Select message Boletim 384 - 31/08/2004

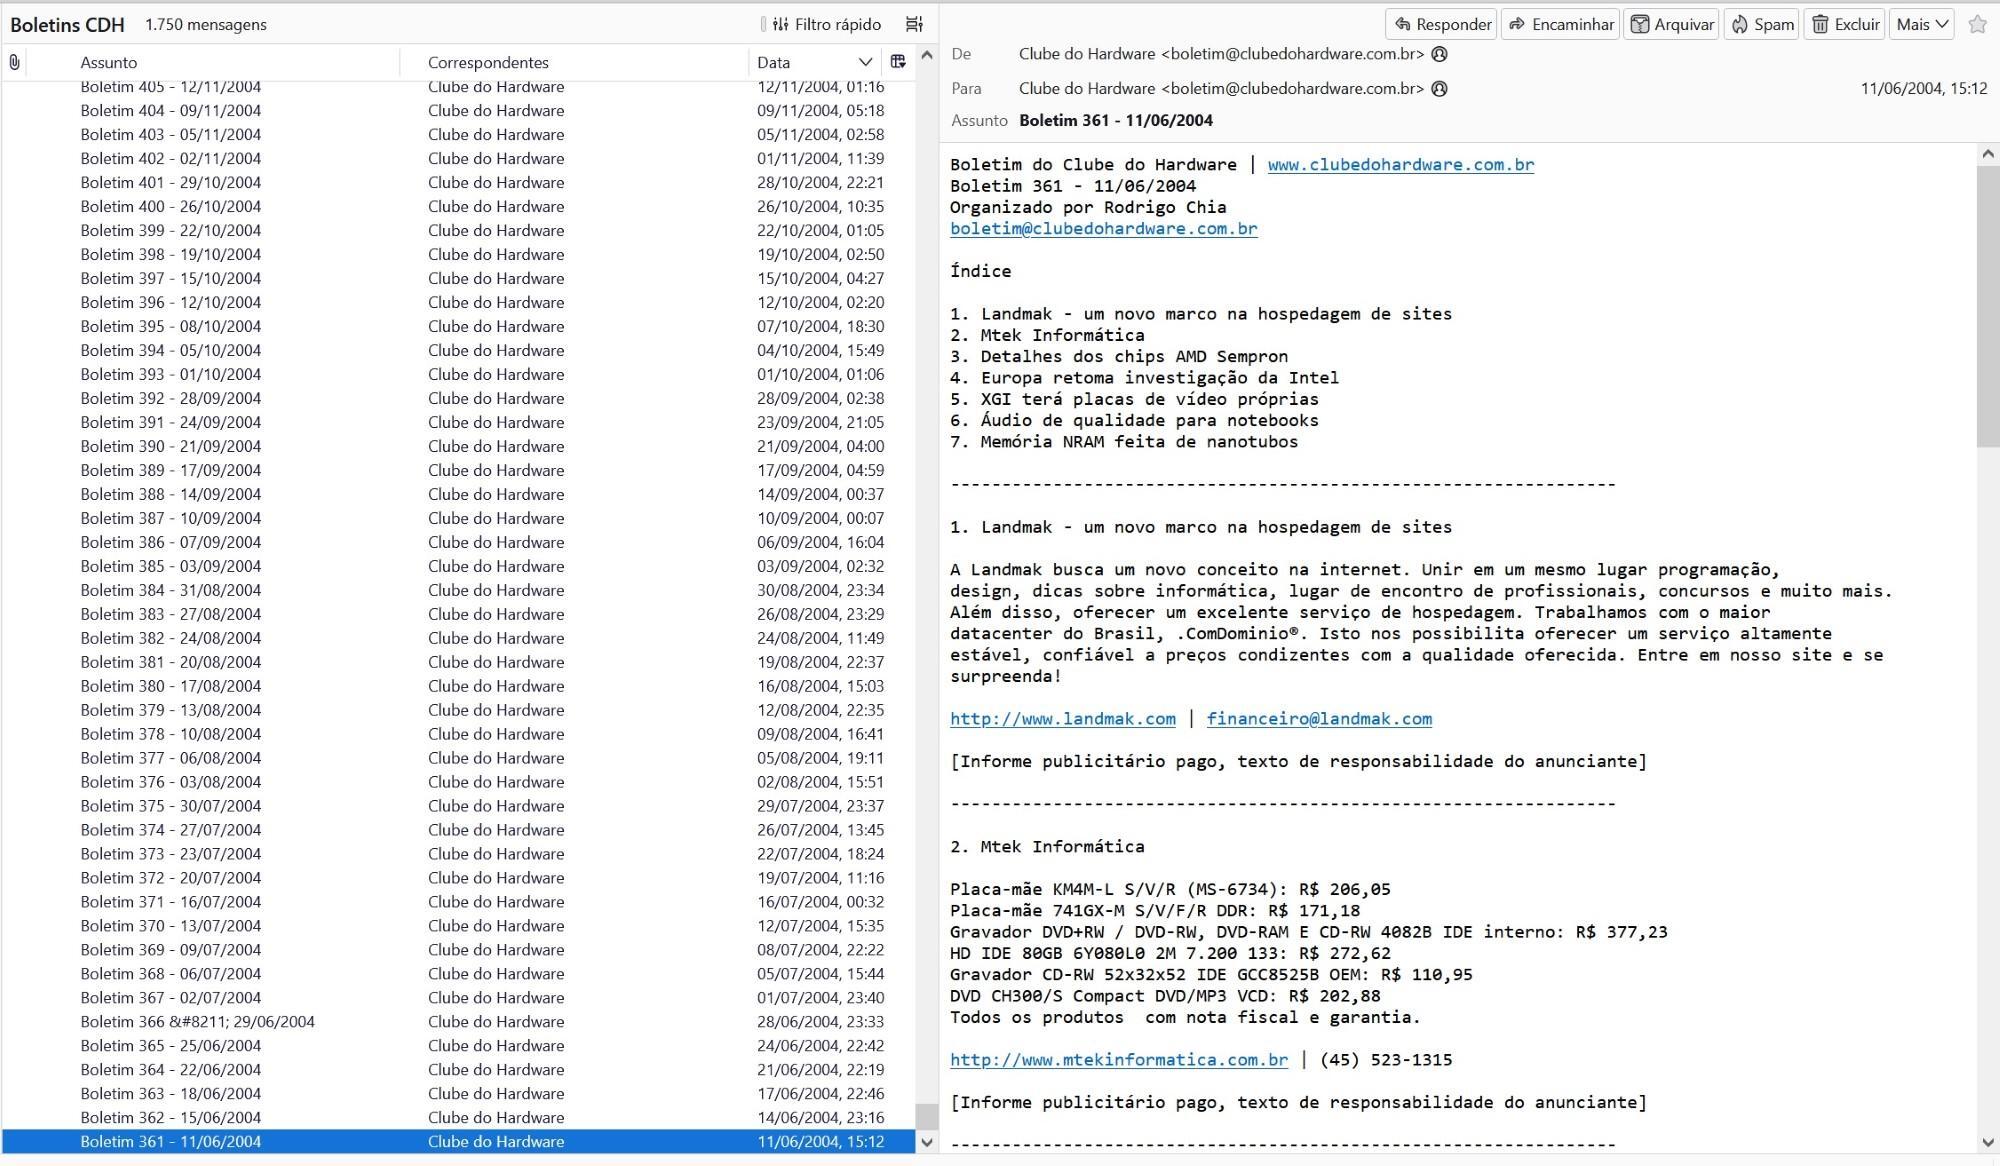[x=458, y=591]
